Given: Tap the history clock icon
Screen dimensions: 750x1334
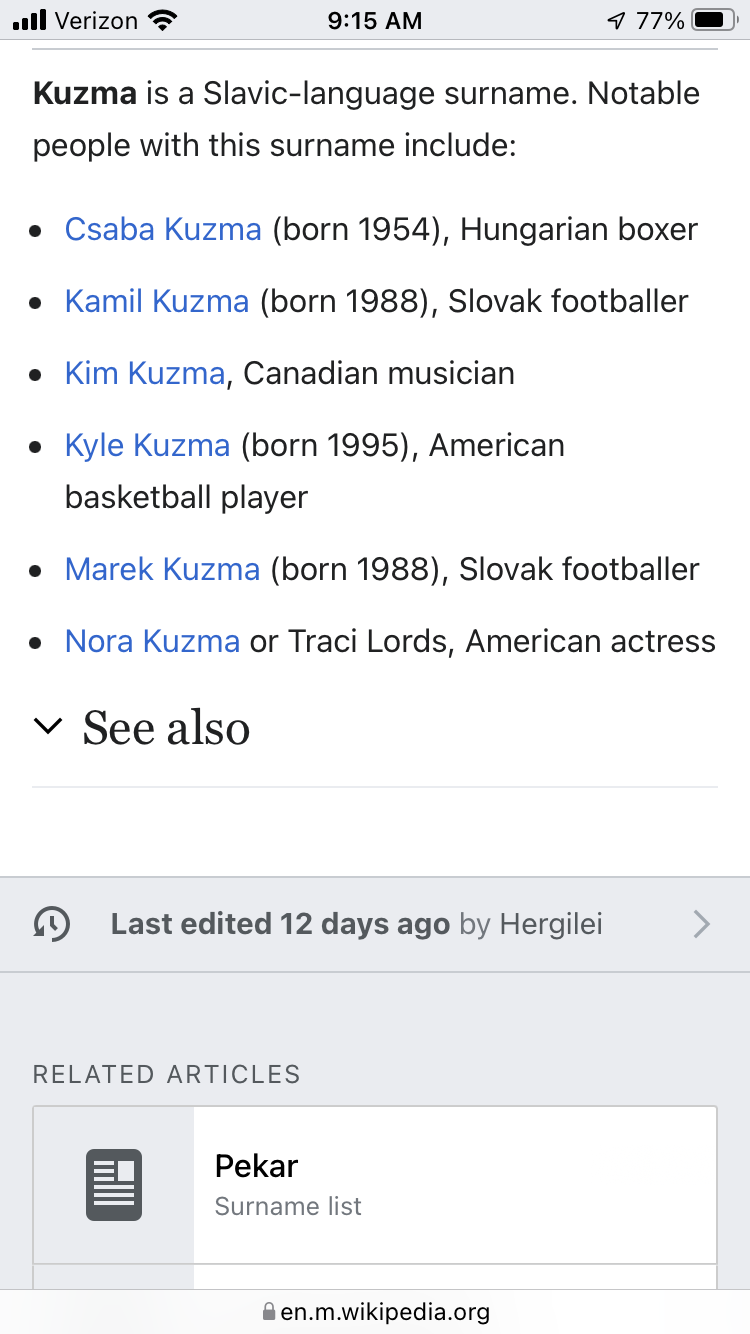Looking at the screenshot, I should 52,924.
